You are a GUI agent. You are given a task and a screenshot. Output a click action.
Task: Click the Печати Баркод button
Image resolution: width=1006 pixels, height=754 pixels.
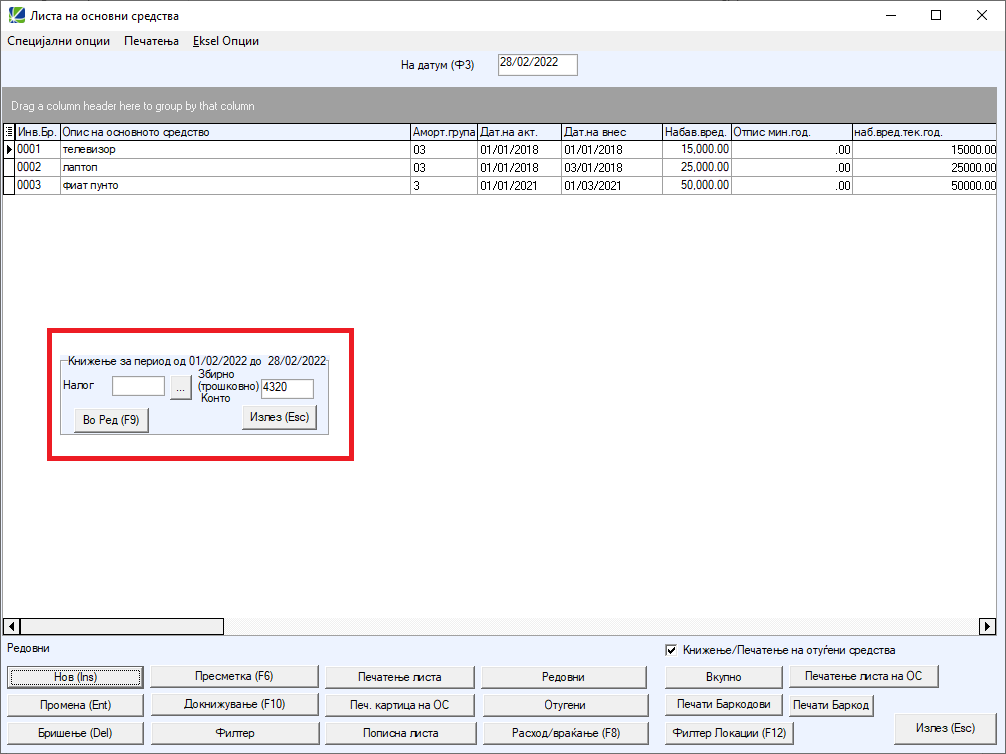click(x=831, y=705)
